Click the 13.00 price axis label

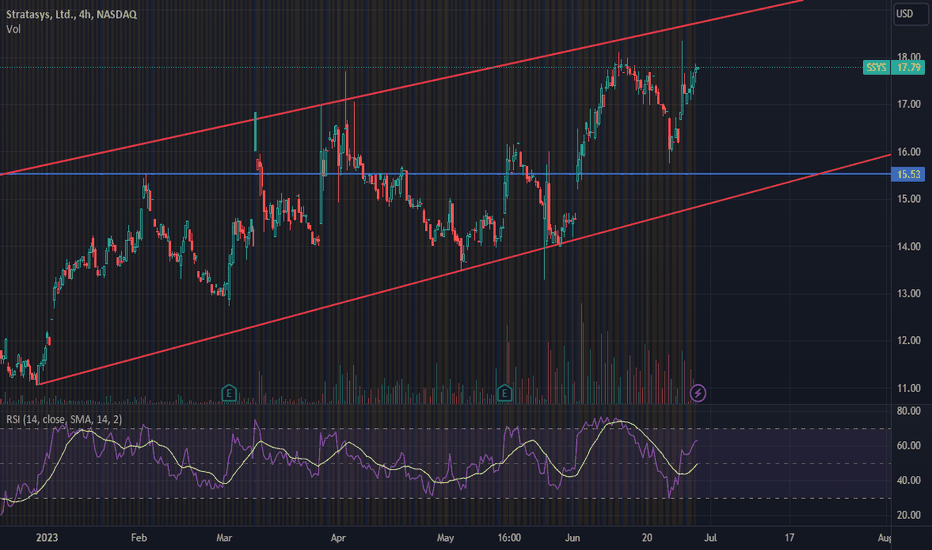909,293
